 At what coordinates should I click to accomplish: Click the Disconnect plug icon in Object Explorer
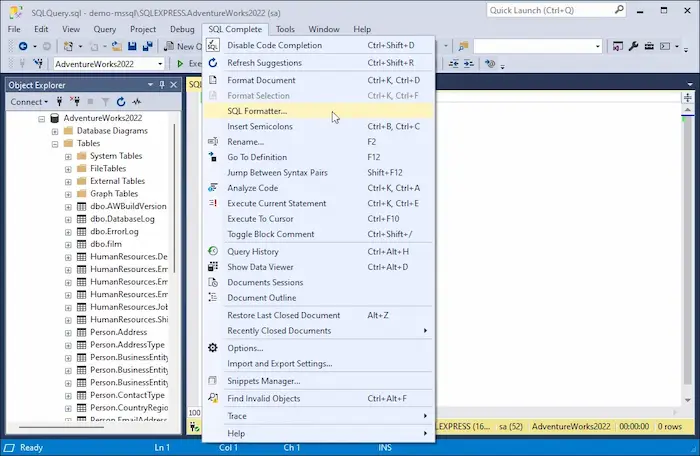click(75, 102)
